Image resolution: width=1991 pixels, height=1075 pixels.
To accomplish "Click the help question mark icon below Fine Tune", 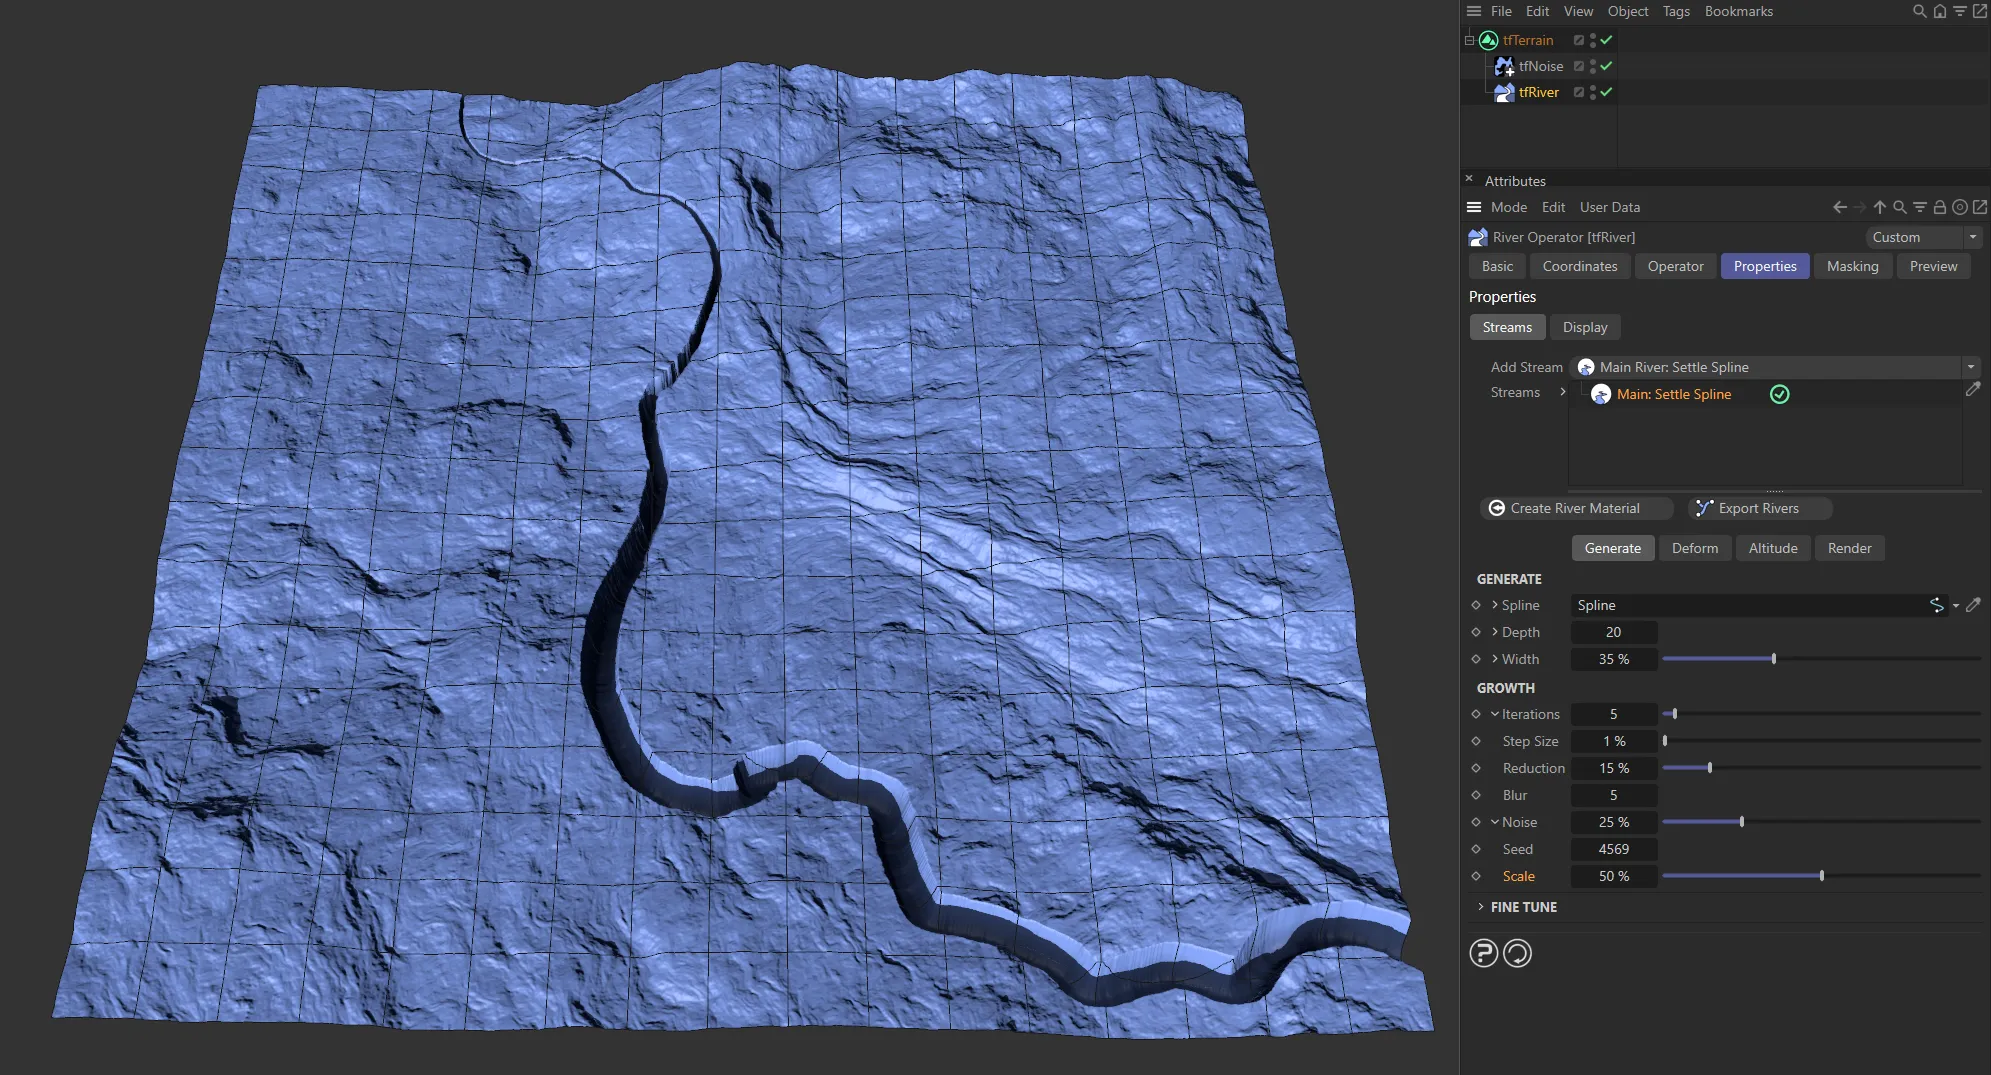I will [x=1485, y=953].
